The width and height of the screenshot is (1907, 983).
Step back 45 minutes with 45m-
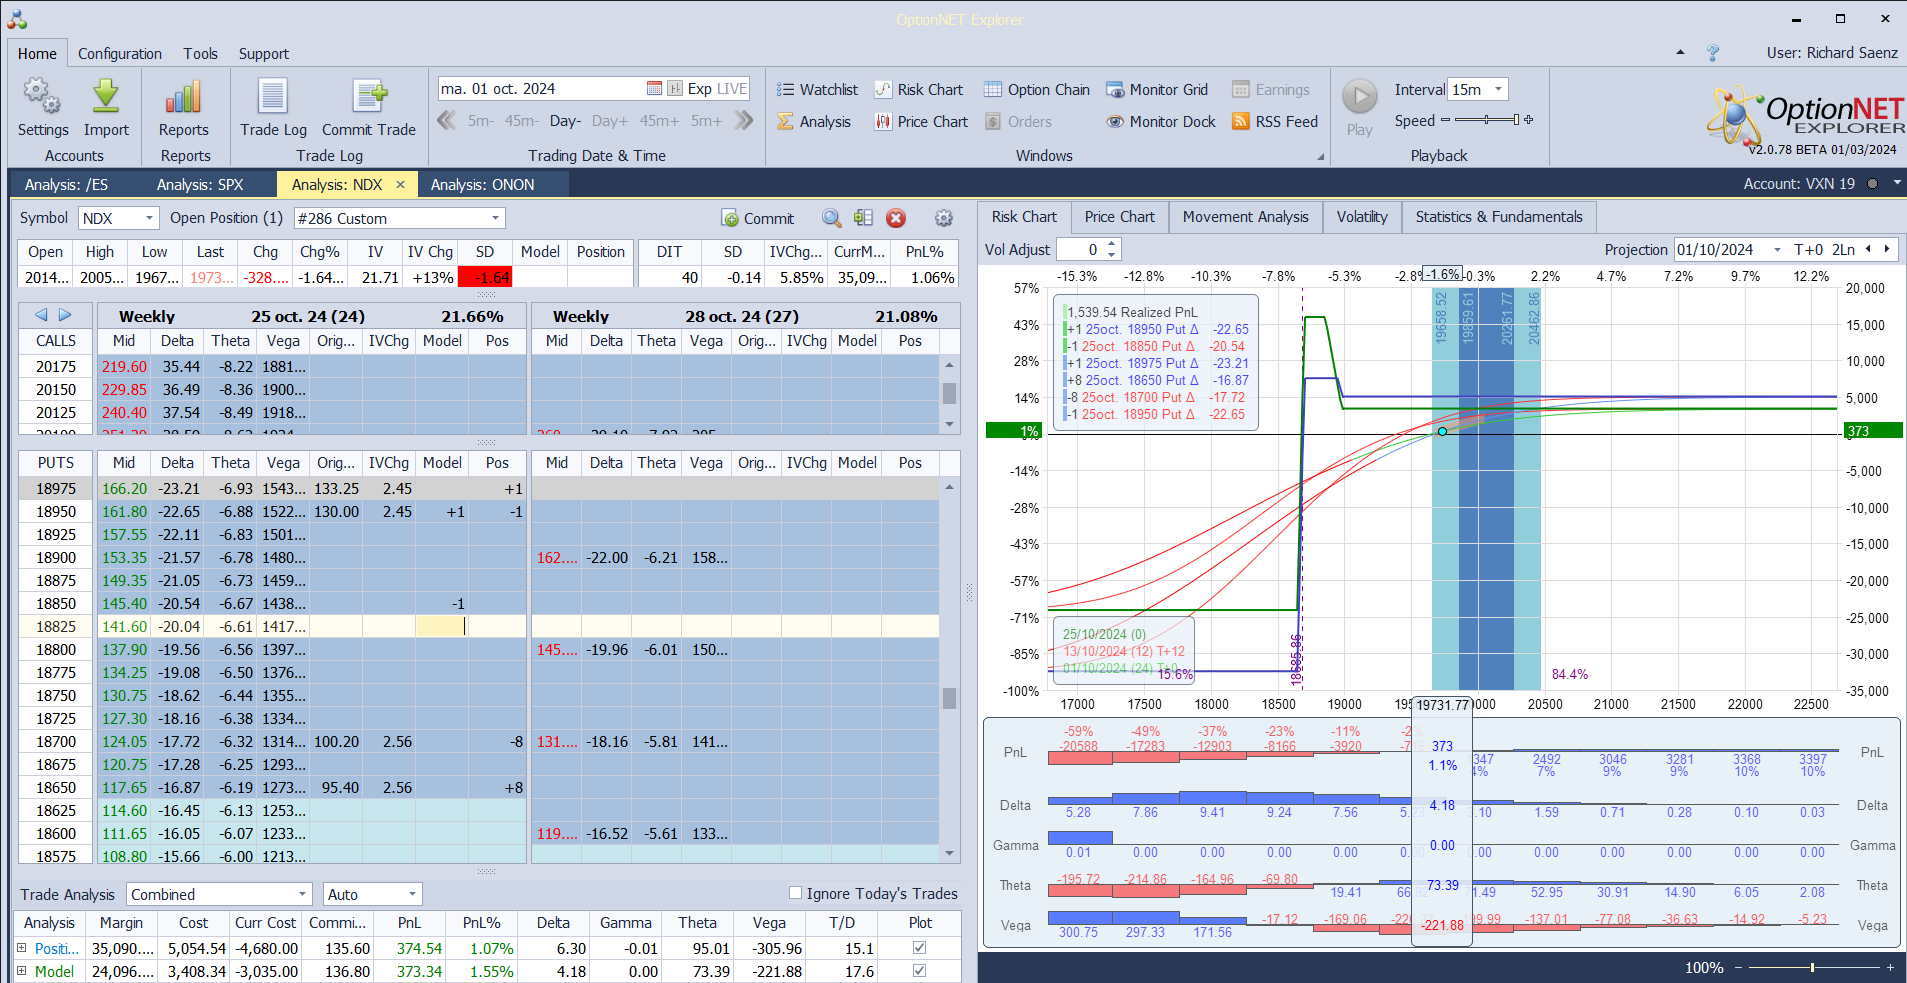[x=521, y=121]
